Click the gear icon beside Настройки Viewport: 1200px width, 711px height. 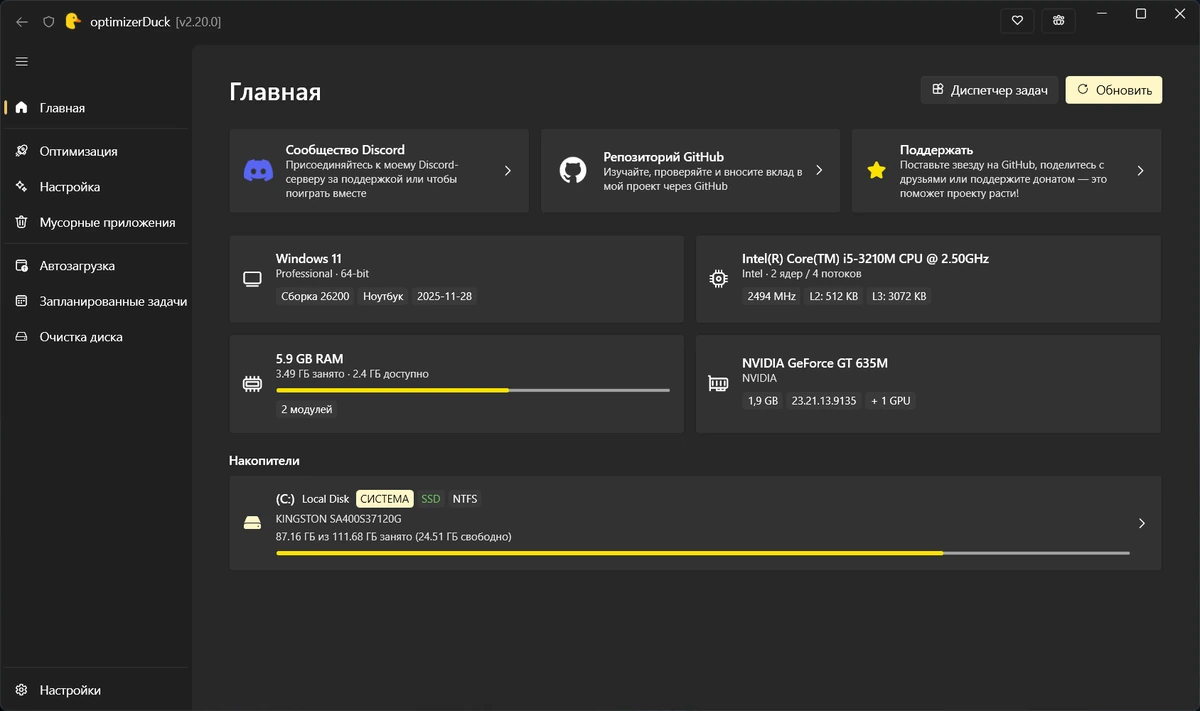(22, 690)
